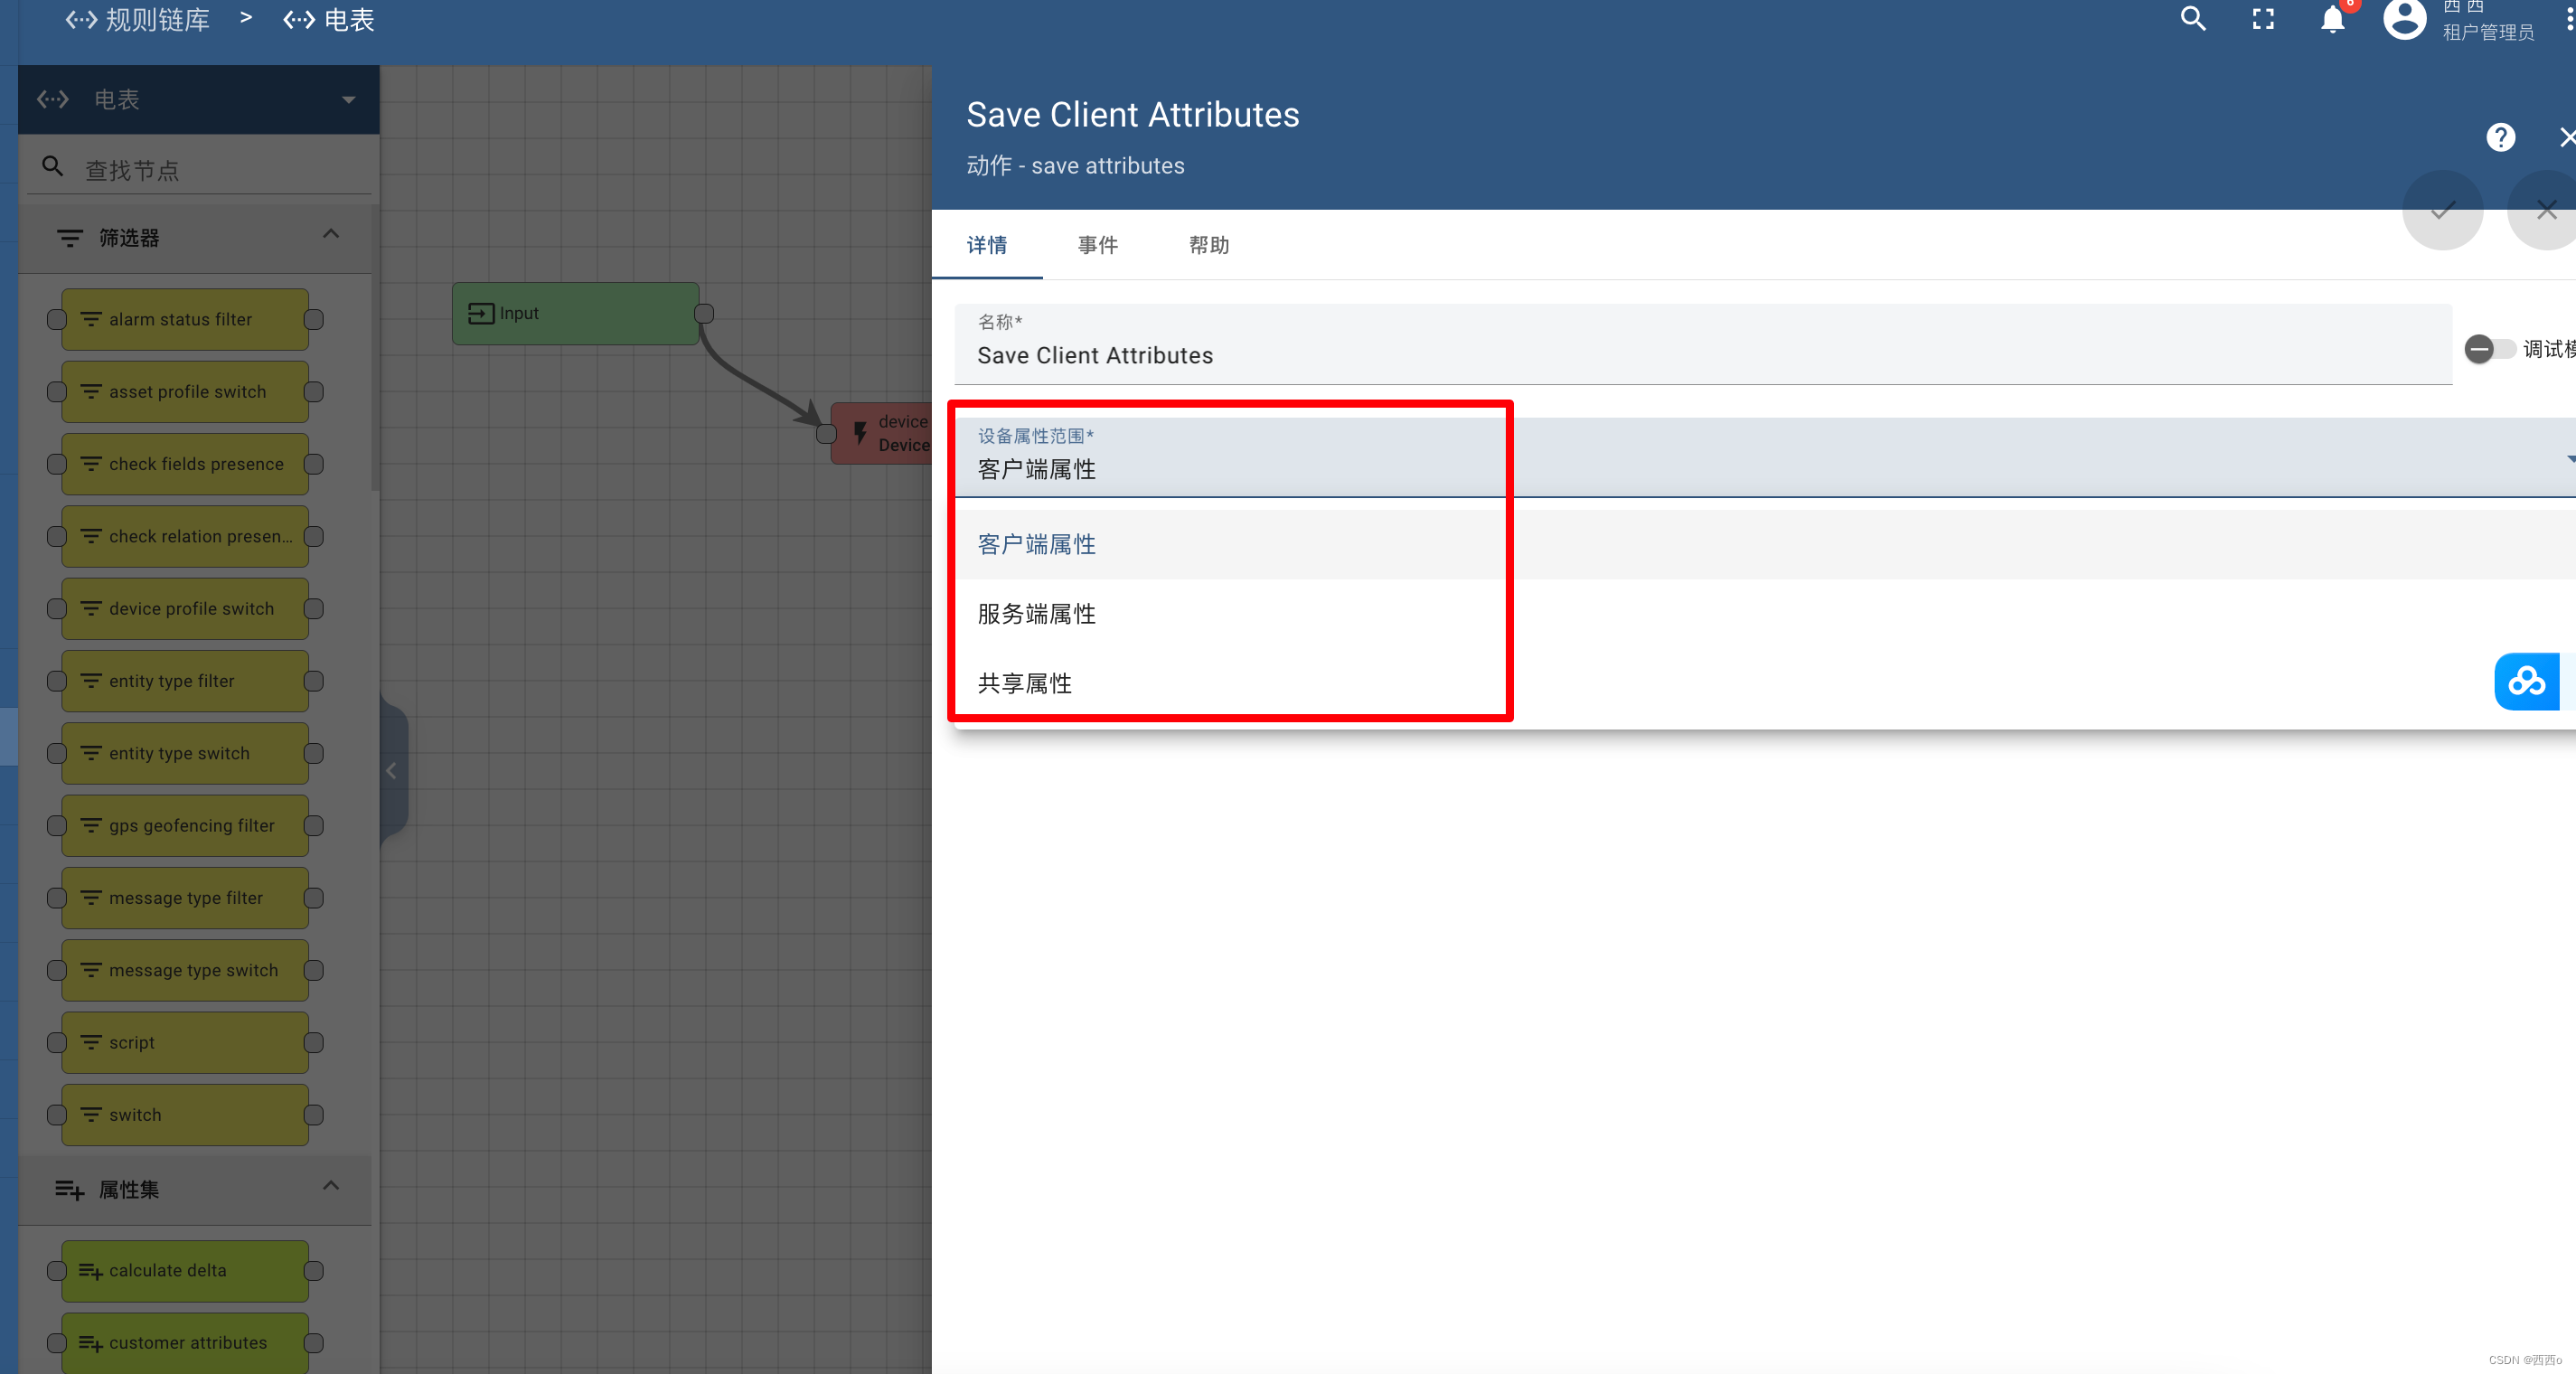Switch to the 事件 tab in dialog
The width and height of the screenshot is (2576, 1374).
1099,244
